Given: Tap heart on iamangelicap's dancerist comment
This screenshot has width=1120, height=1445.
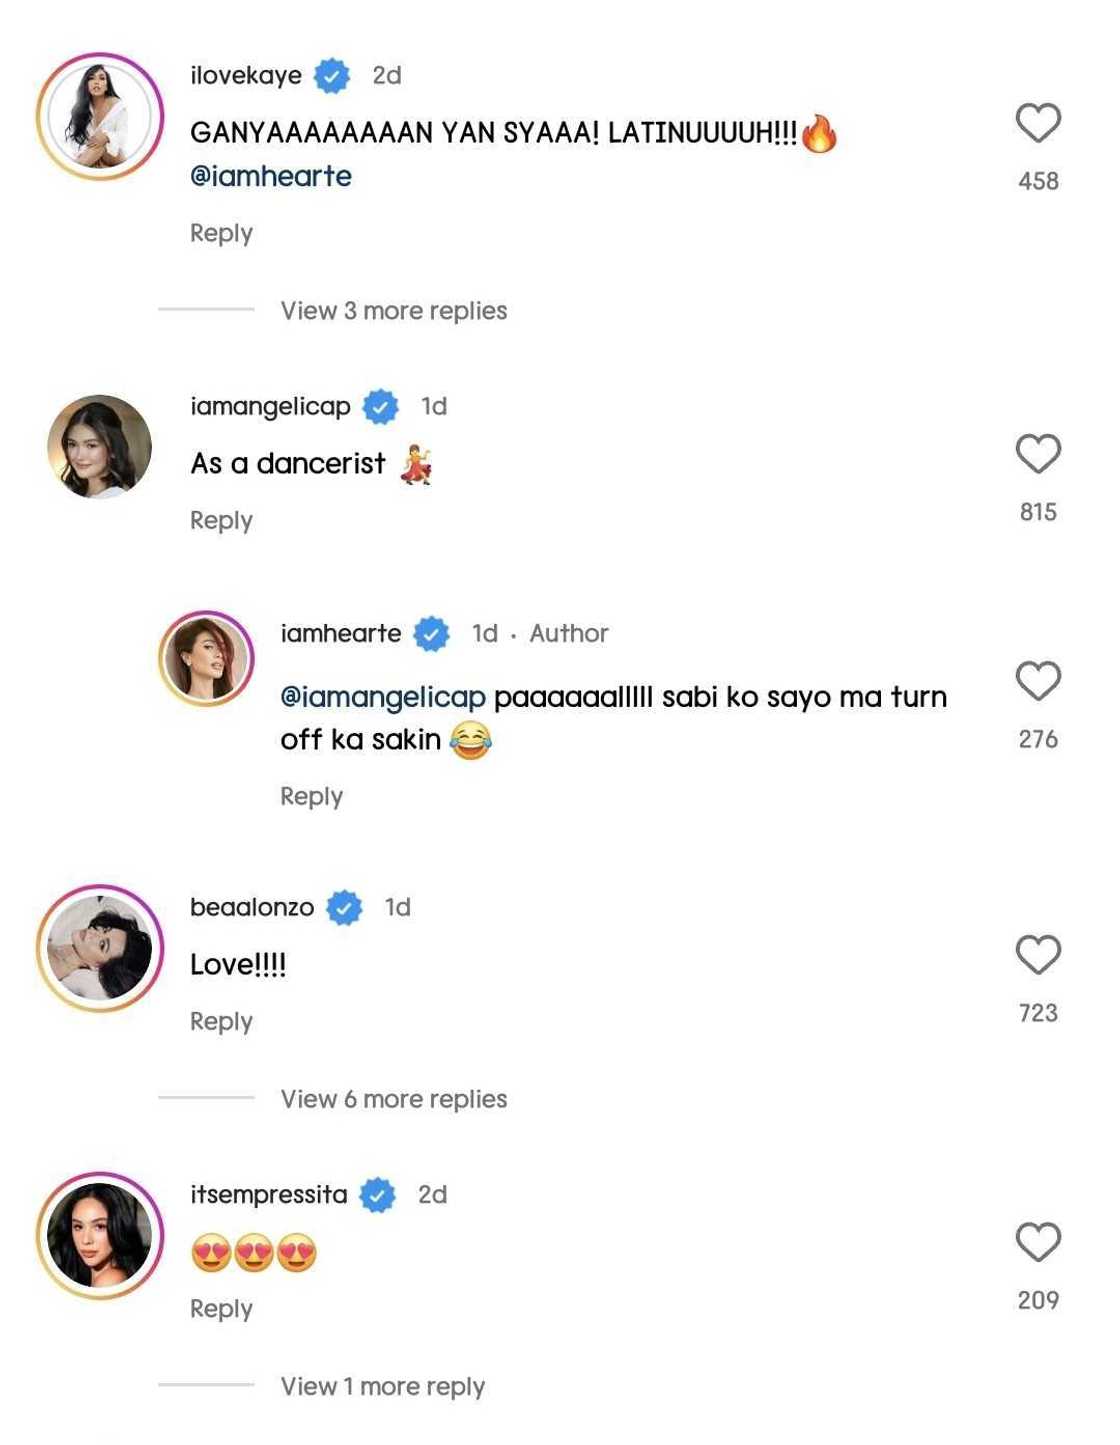Looking at the screenshot, I should [x=1038, y=454].
